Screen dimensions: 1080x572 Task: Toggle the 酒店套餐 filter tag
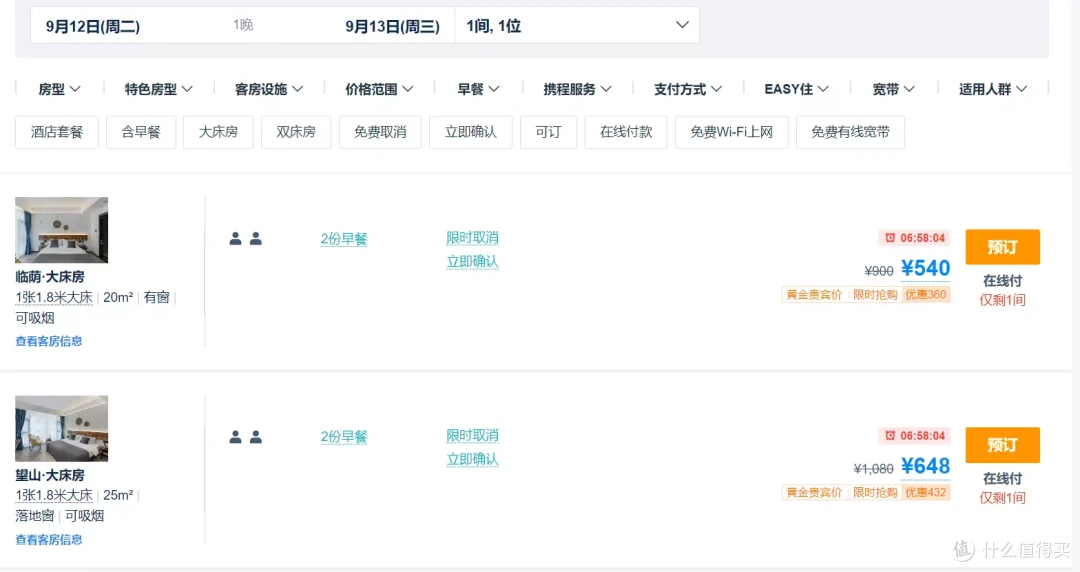coord(56,132)
